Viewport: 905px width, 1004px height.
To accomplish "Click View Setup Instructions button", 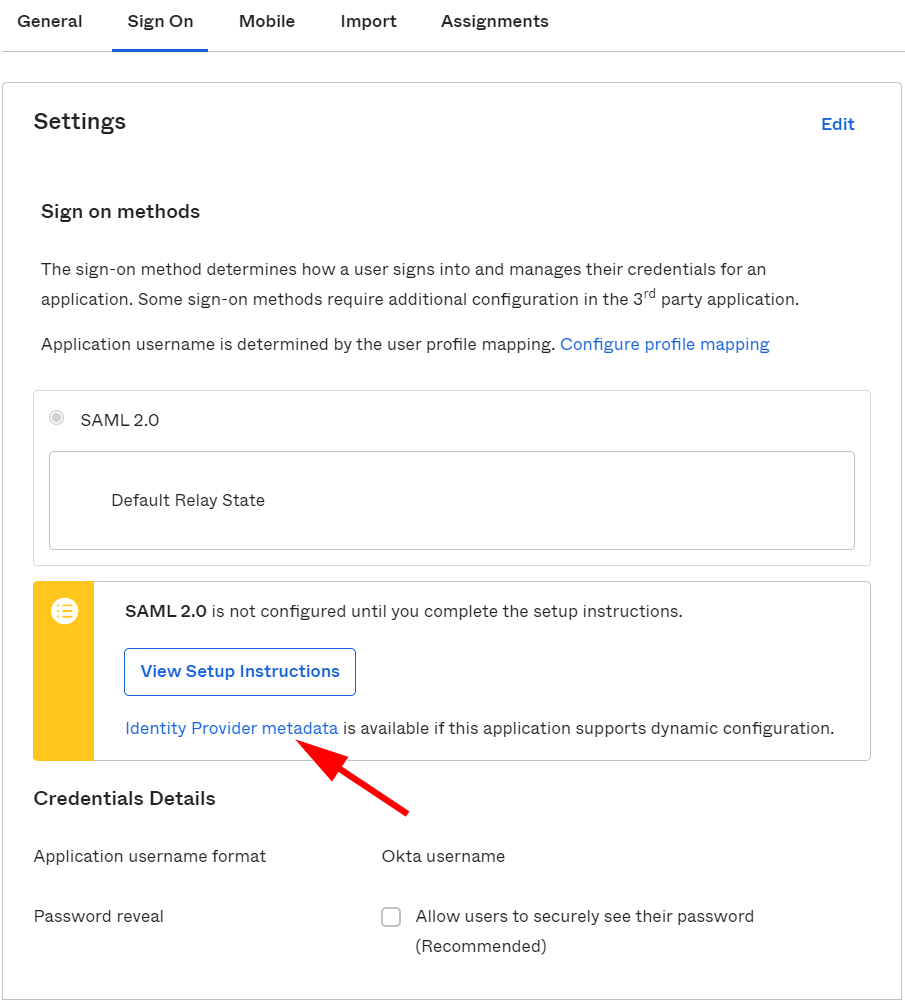I will point(240,672).
